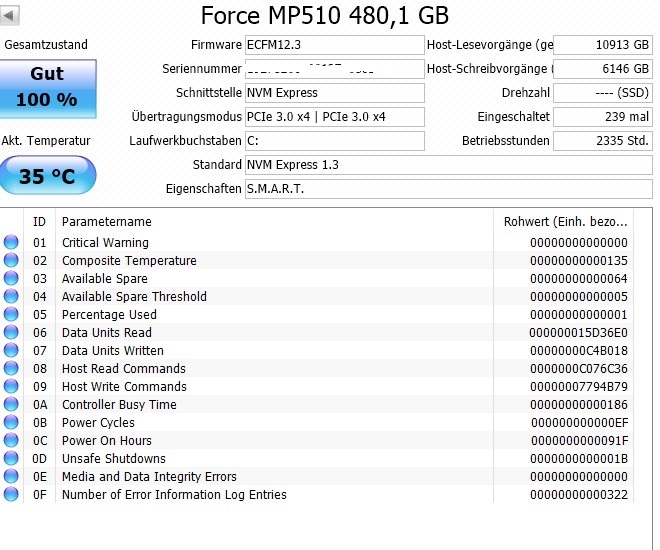Click the status orb for Error Information Log Entries
Screen dimensions: 660x550
click(11, 494)
